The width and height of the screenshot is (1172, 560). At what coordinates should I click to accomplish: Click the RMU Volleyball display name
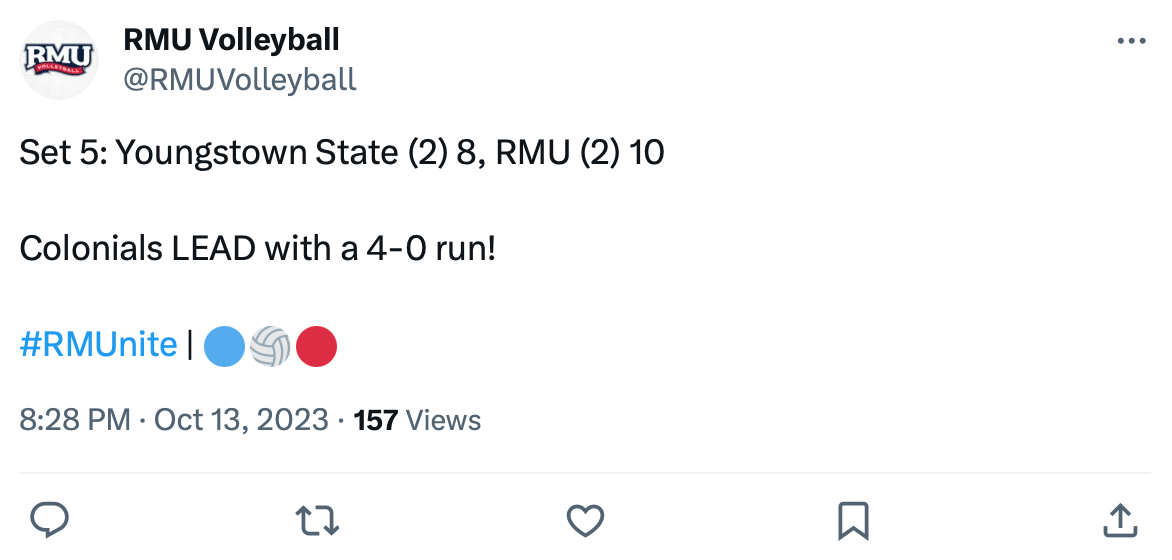point(231,40)
